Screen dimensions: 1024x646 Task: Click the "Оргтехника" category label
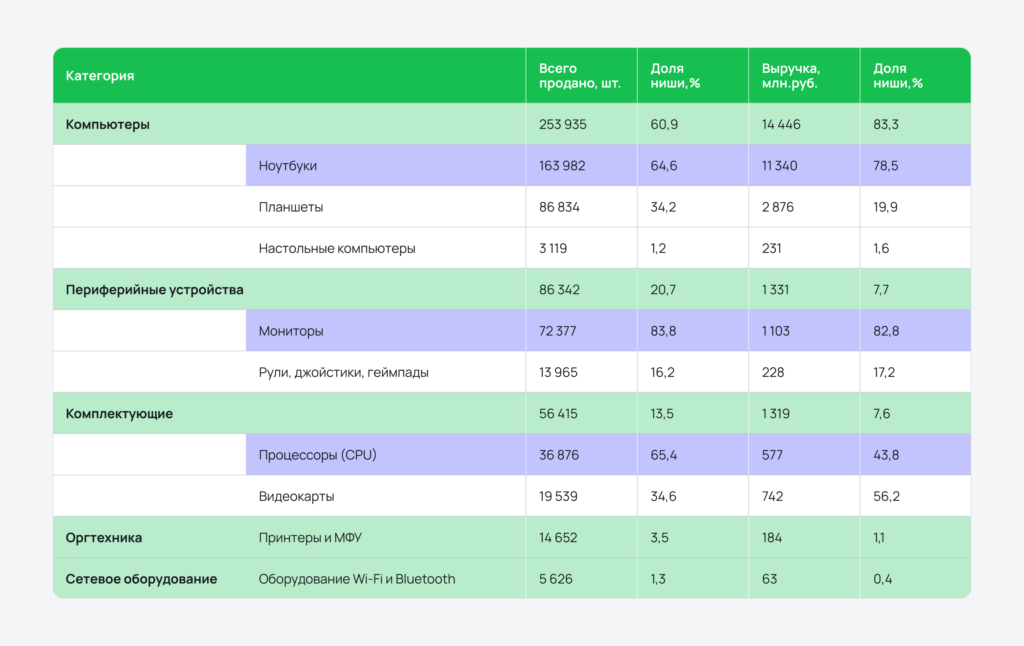click(104, 538)
